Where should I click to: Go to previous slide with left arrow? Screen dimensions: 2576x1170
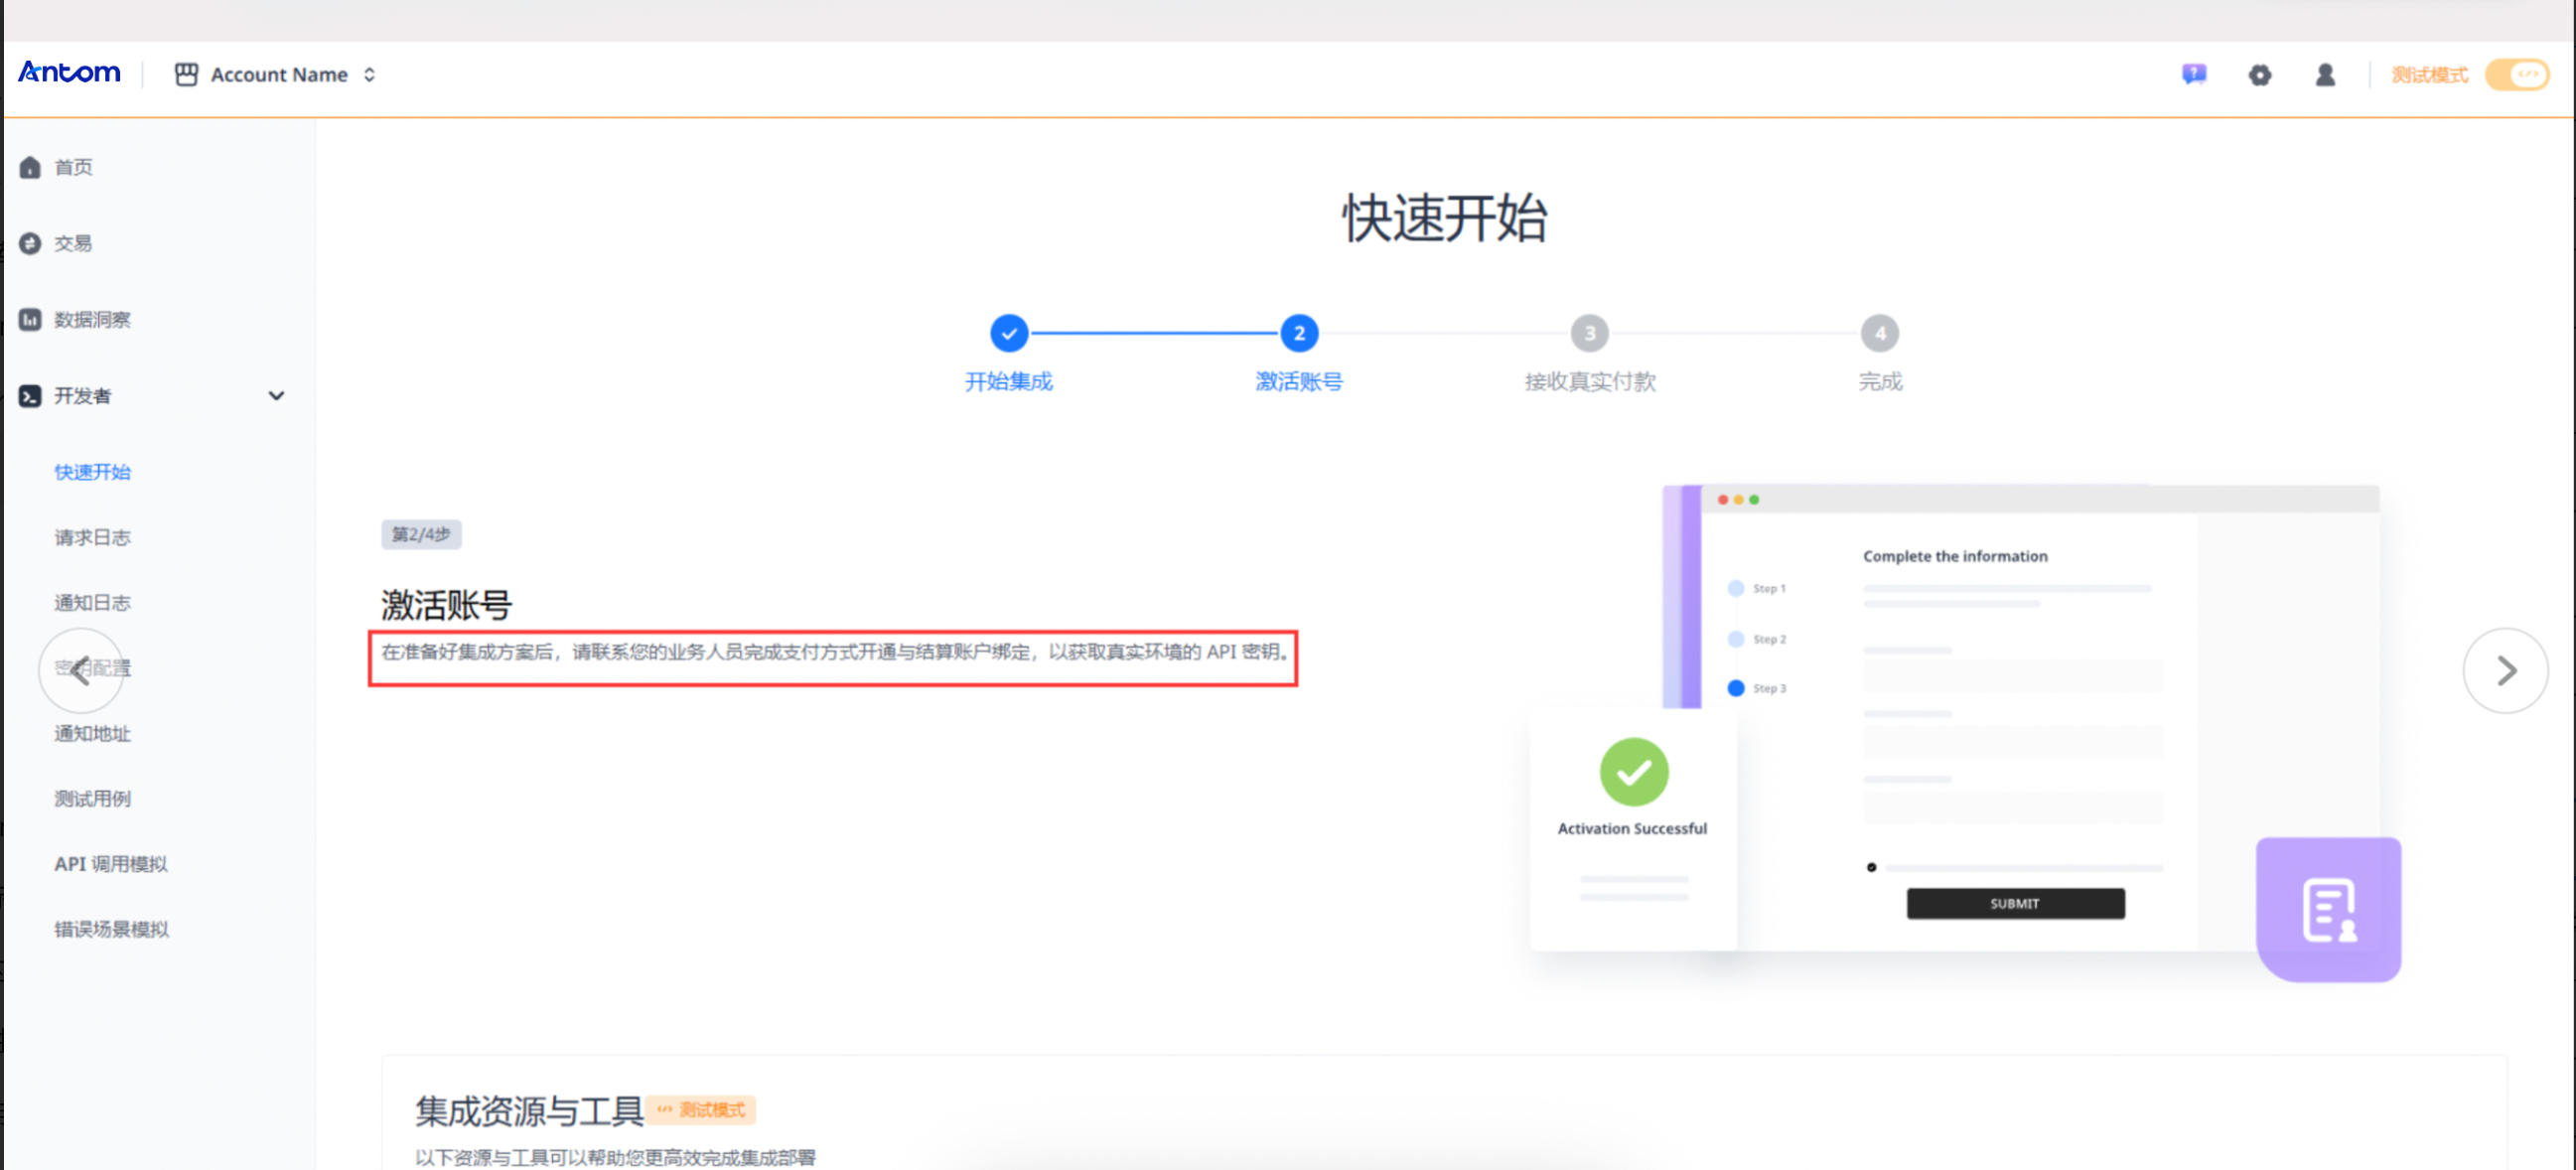pos(80,670)
